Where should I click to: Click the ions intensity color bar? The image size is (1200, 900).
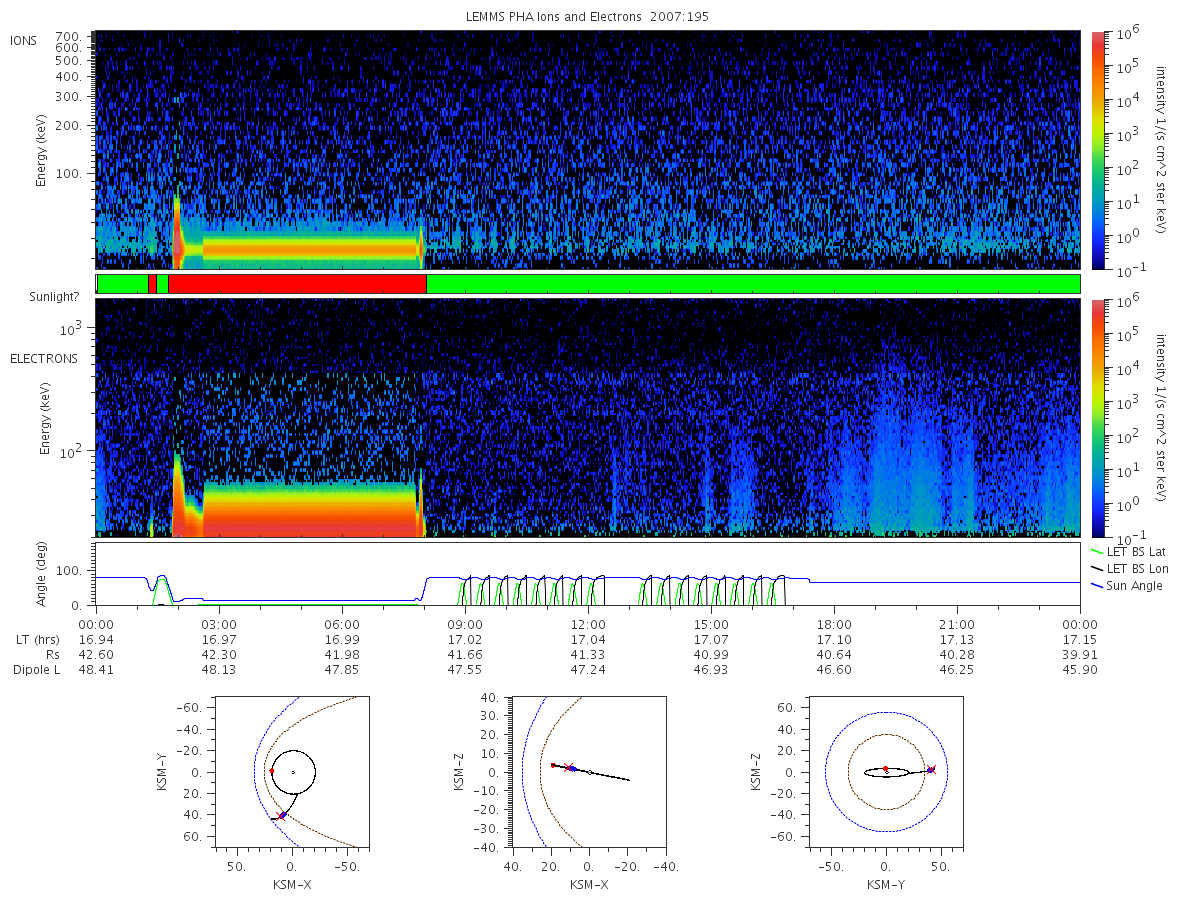coord(1097,149)
